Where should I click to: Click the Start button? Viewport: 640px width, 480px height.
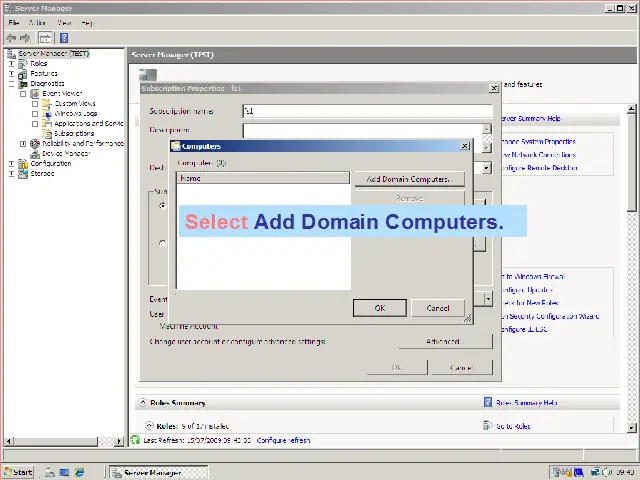[18, 472]
